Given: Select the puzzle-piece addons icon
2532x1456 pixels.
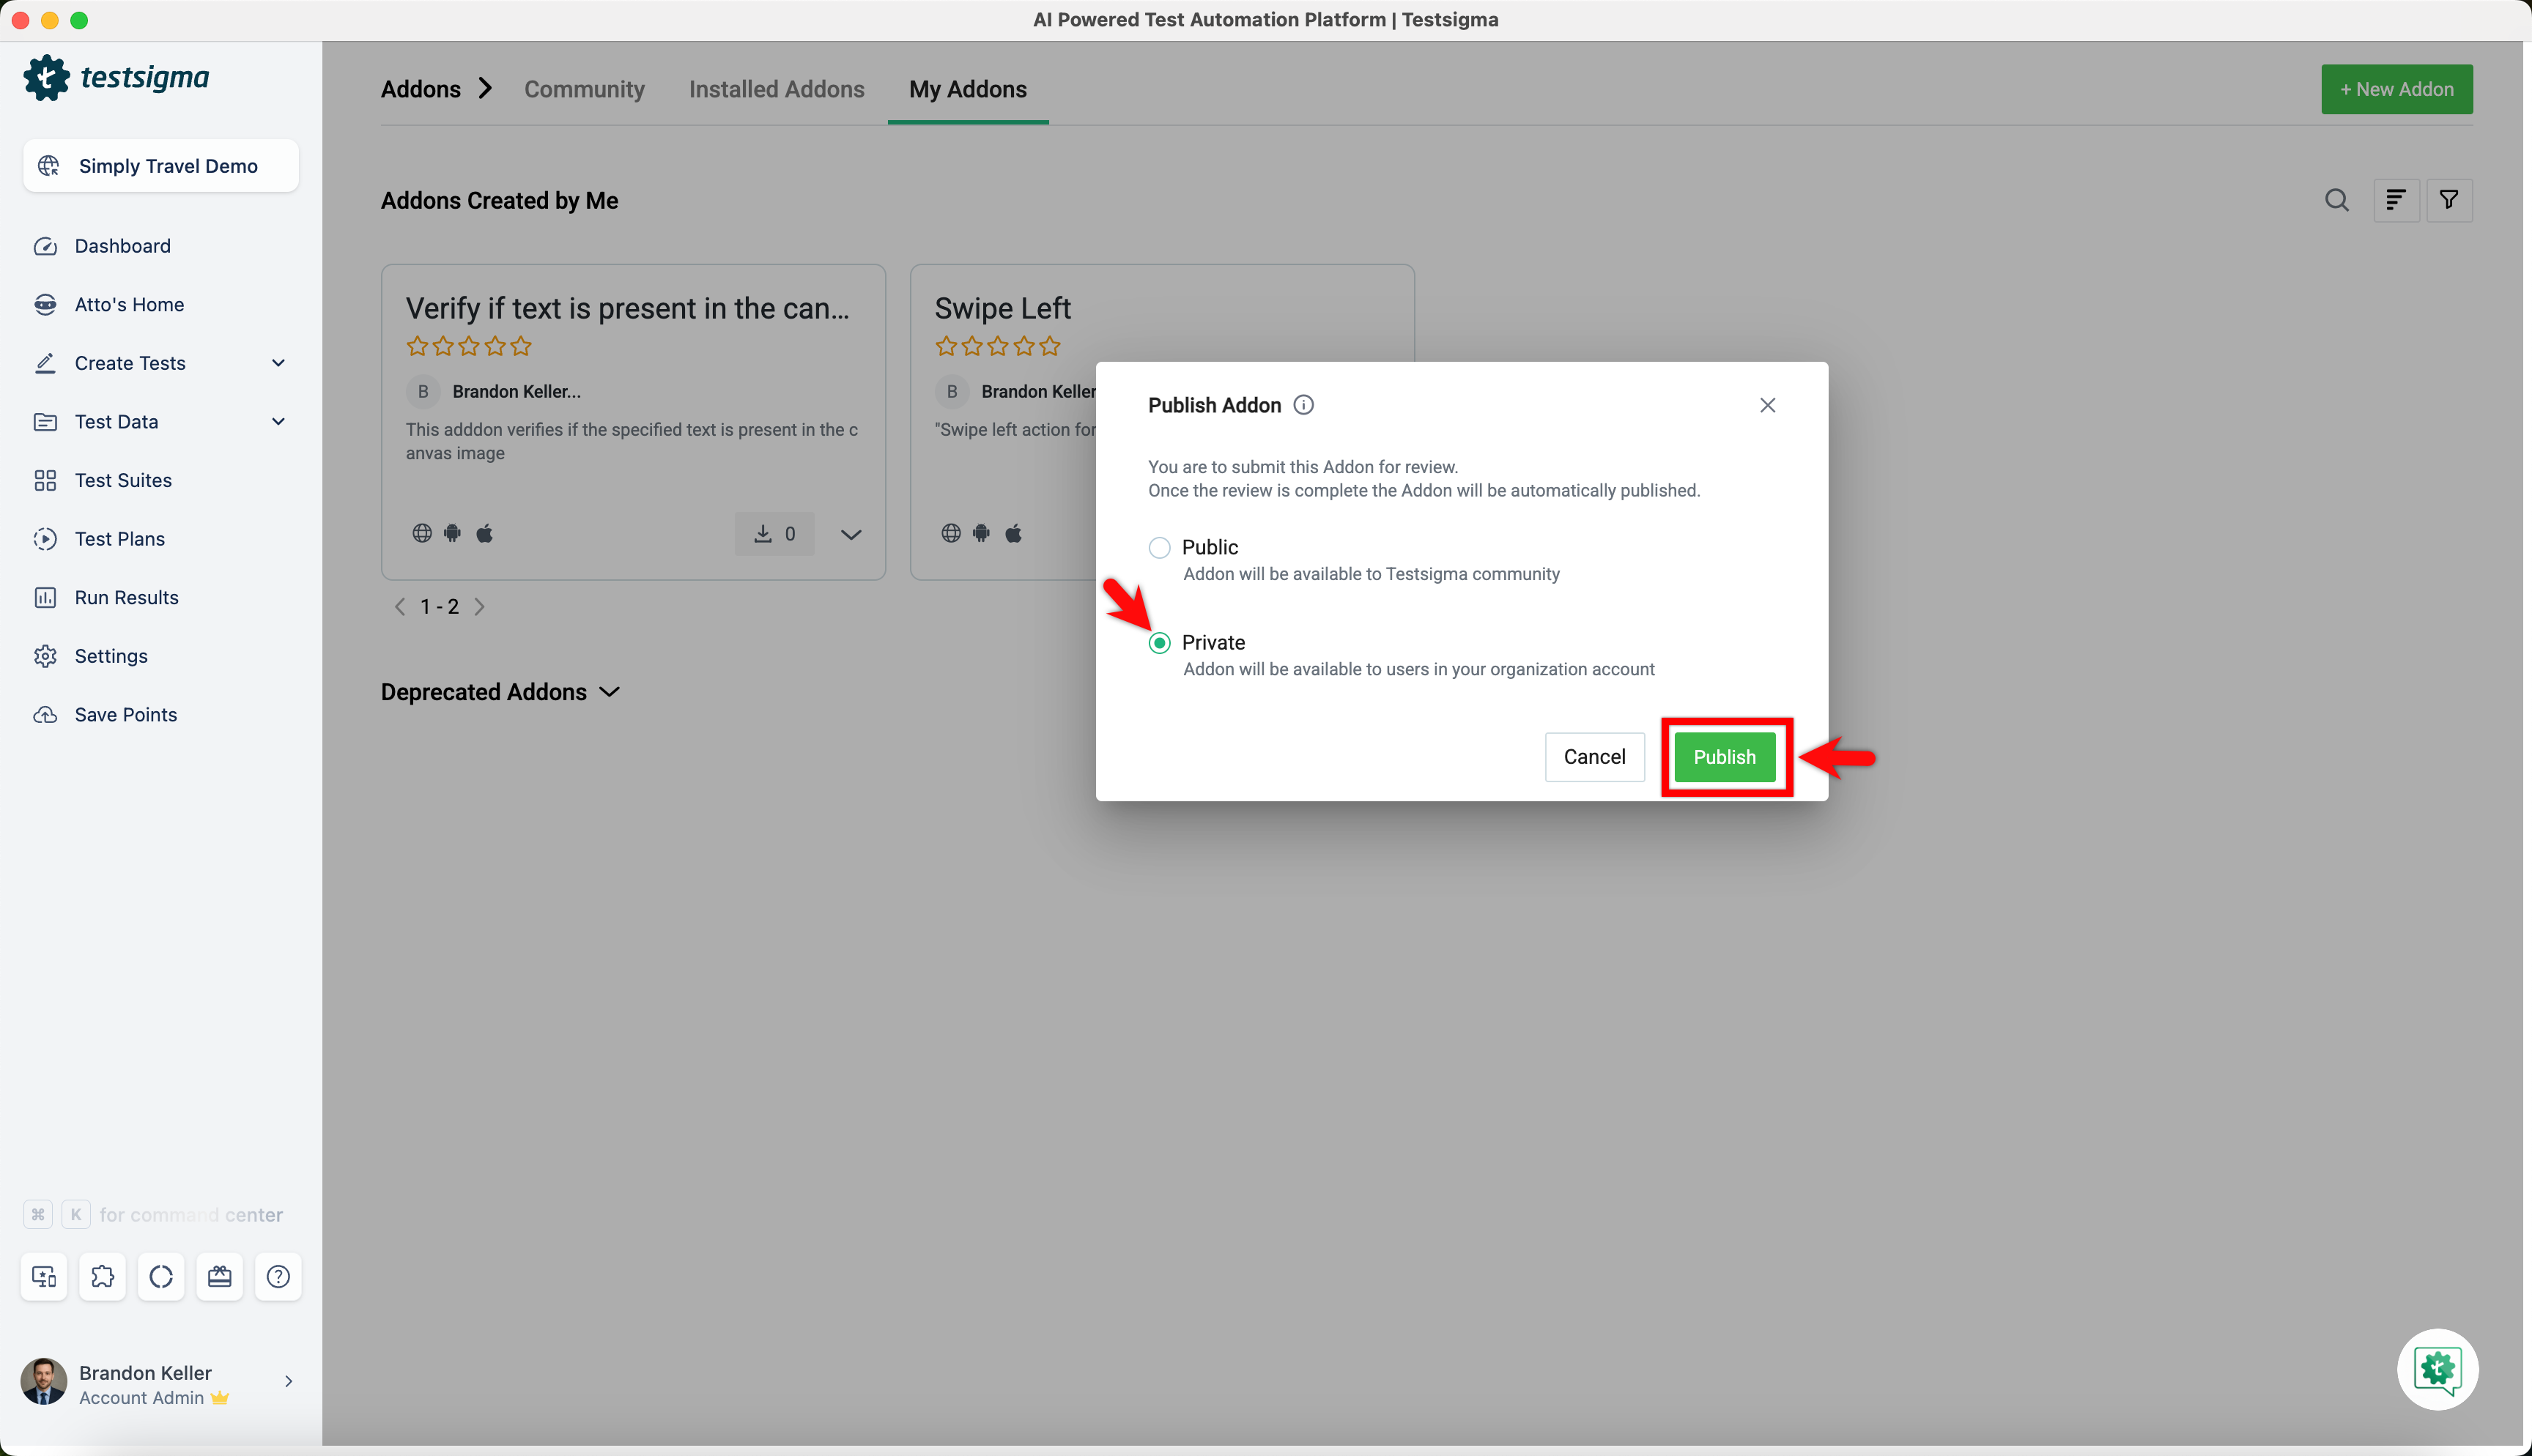Looking at the screenshot, I should pos(102,1277).
